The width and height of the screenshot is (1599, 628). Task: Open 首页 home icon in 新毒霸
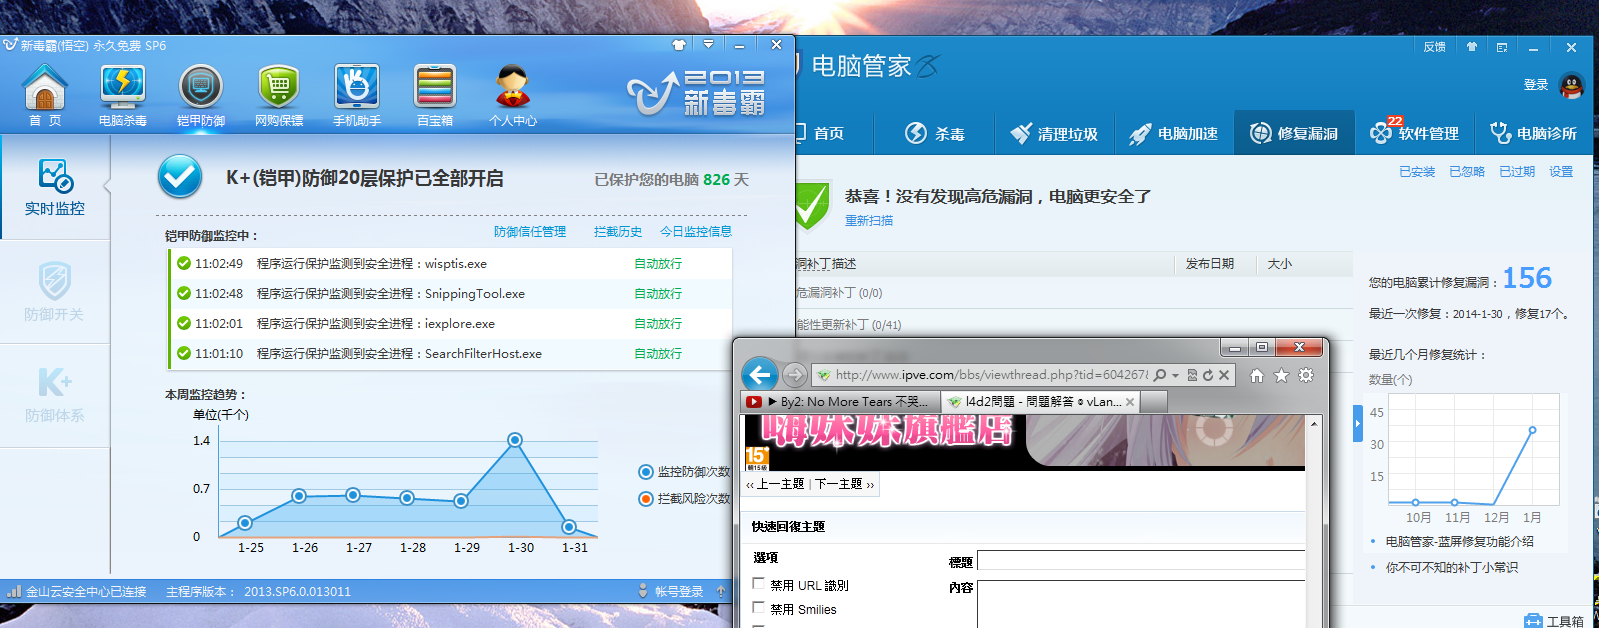click(45, 95)
